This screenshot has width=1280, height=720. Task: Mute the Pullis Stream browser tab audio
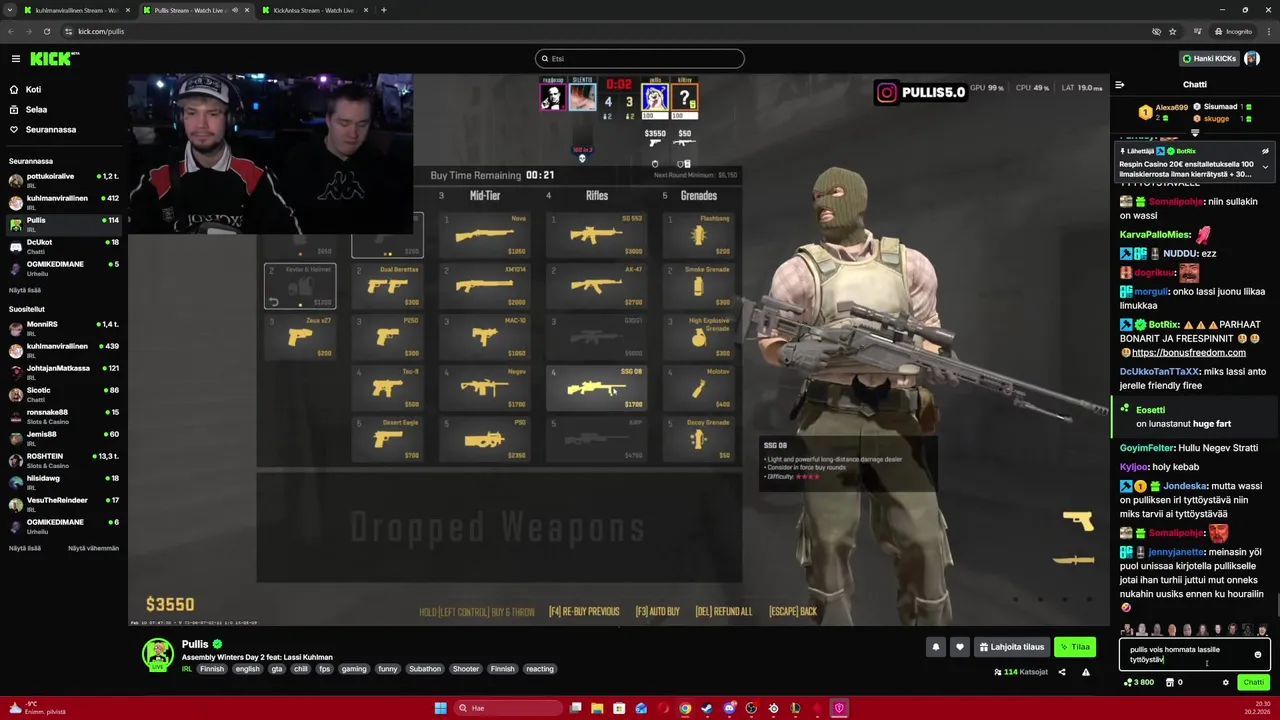pos(235,10)
